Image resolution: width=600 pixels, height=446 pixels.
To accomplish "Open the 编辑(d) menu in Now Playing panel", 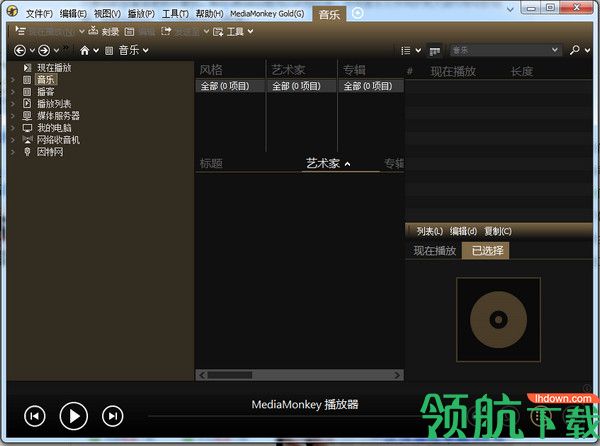I will pos(463,231).
